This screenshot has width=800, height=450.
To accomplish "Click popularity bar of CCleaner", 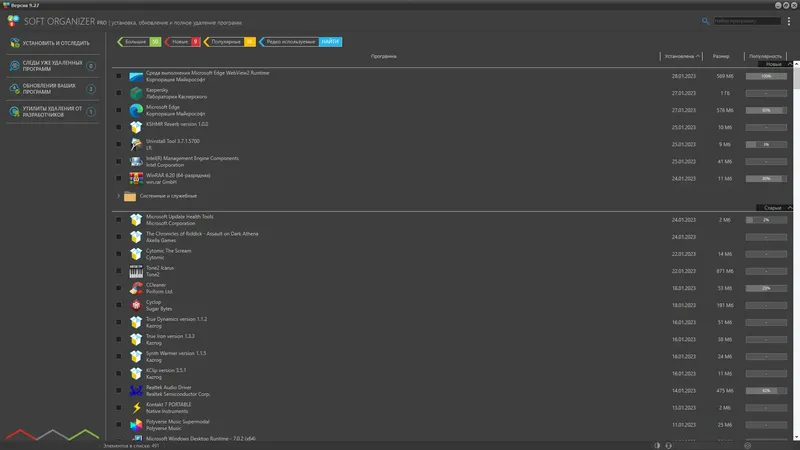I will (766, 288).
